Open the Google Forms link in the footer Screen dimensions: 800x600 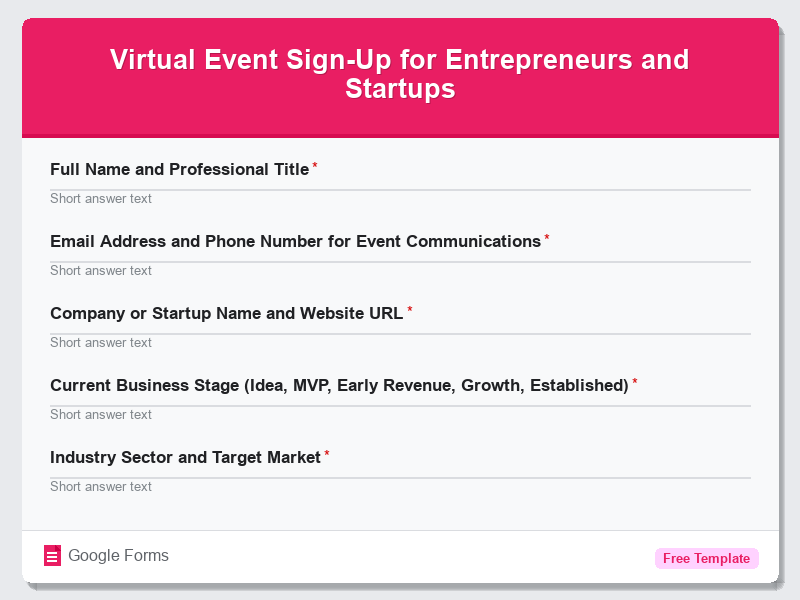pyautogui.click(x=117, y=555)
